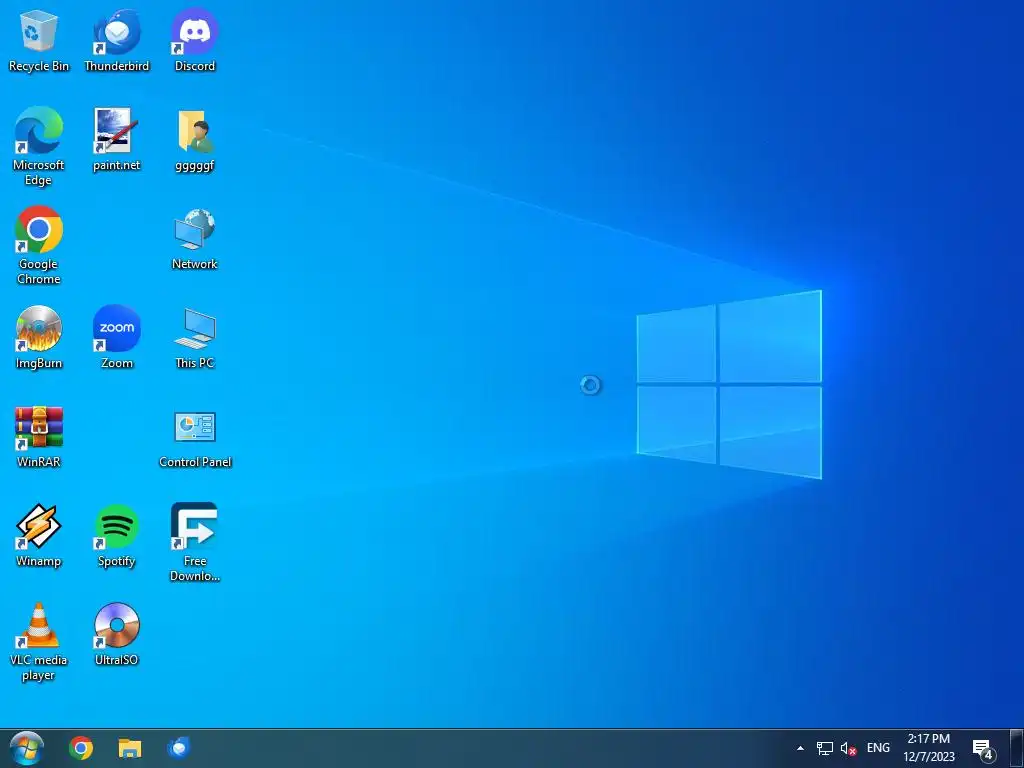Image resolution: width=1024 pixels, height=768 pixels.
Task: Select the VLC media player shortcut
Action: [x=39, y=642]
